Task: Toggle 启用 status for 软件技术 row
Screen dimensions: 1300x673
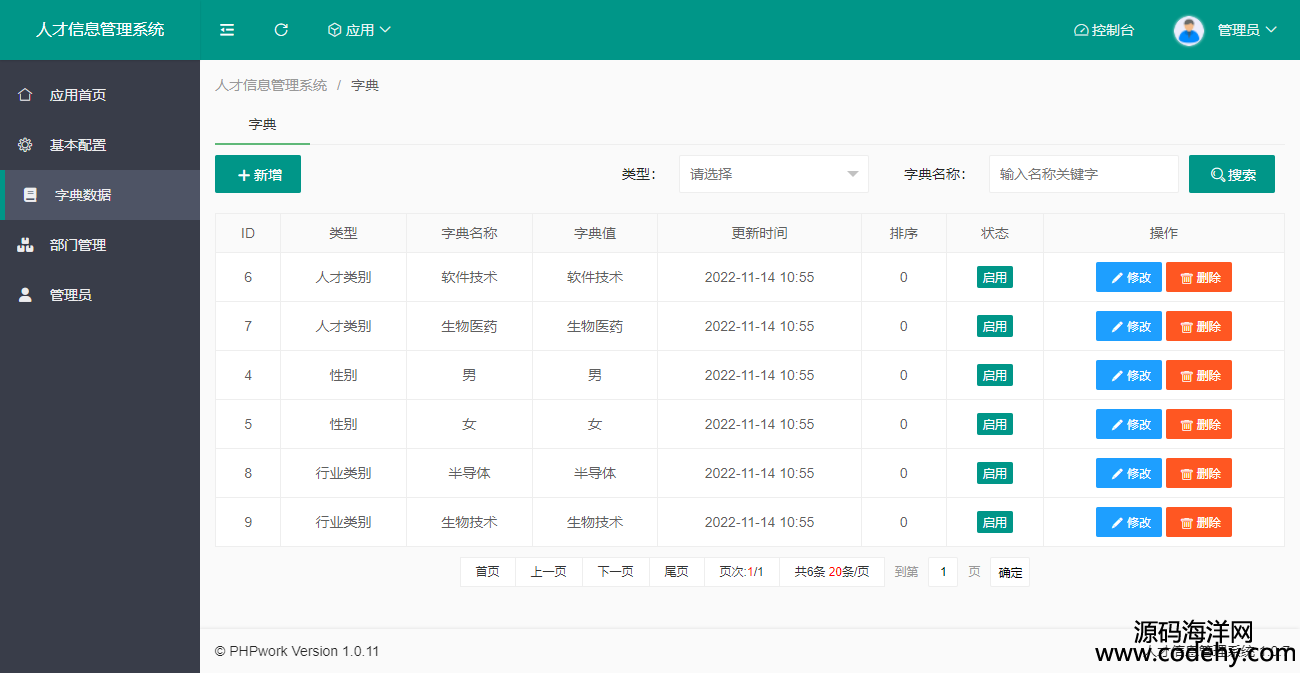Action: click(x=994, y=277)
